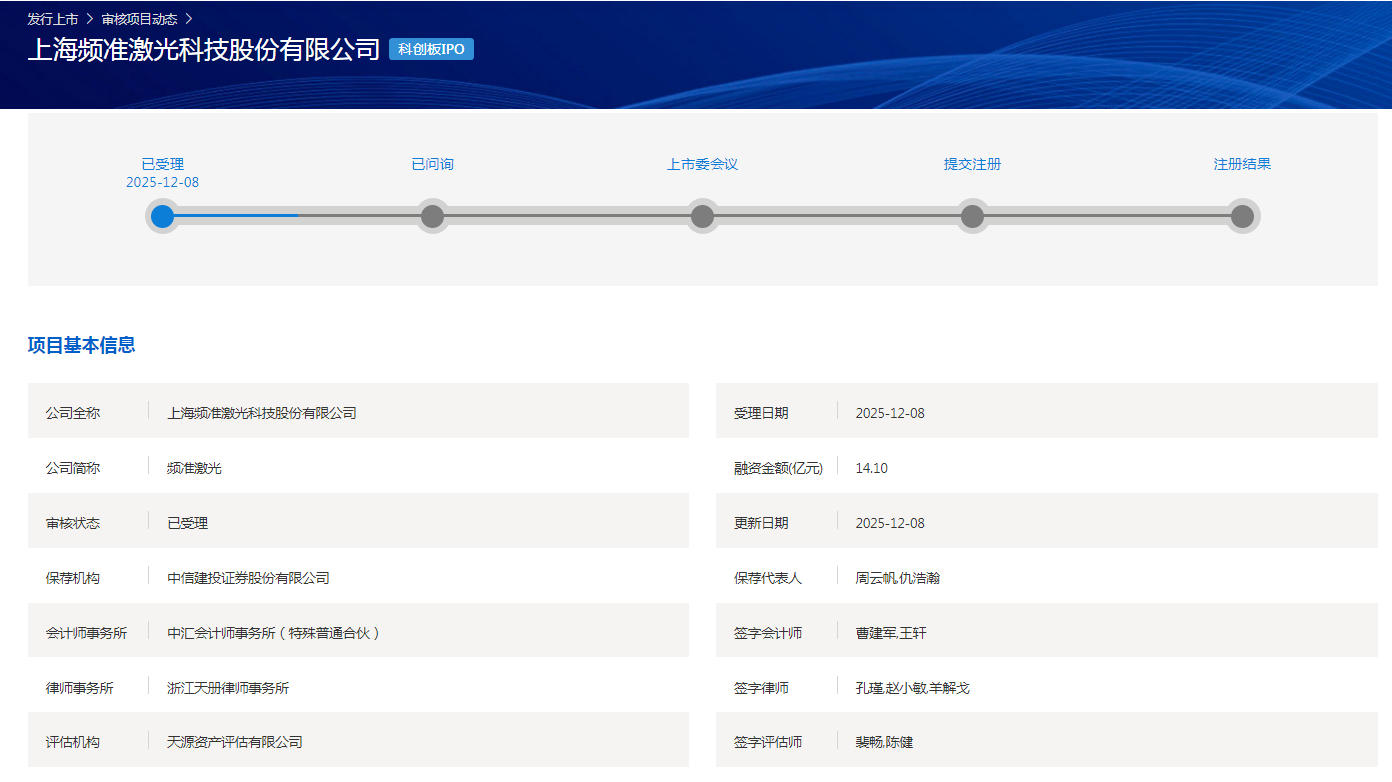Screen dimensions: 1392x782
Task: Click sponsor name 中信建投证券股份有限公司
Action: [x=248, y=578]
